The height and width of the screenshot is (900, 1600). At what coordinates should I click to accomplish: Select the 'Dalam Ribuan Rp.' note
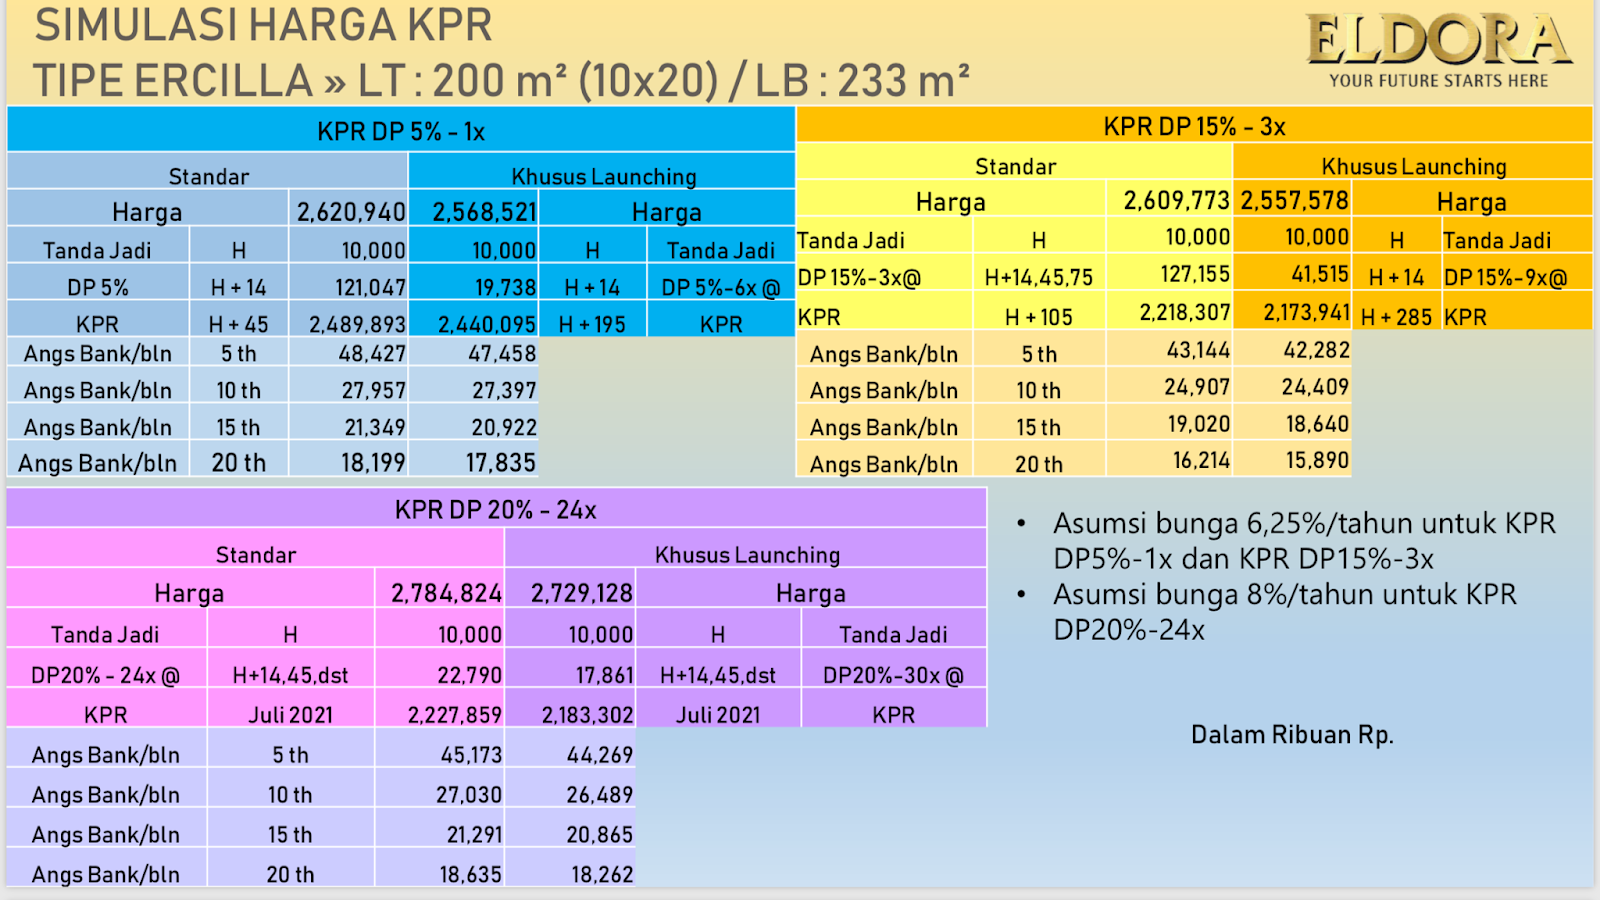pyautogui.click(x=1292, y=736)
